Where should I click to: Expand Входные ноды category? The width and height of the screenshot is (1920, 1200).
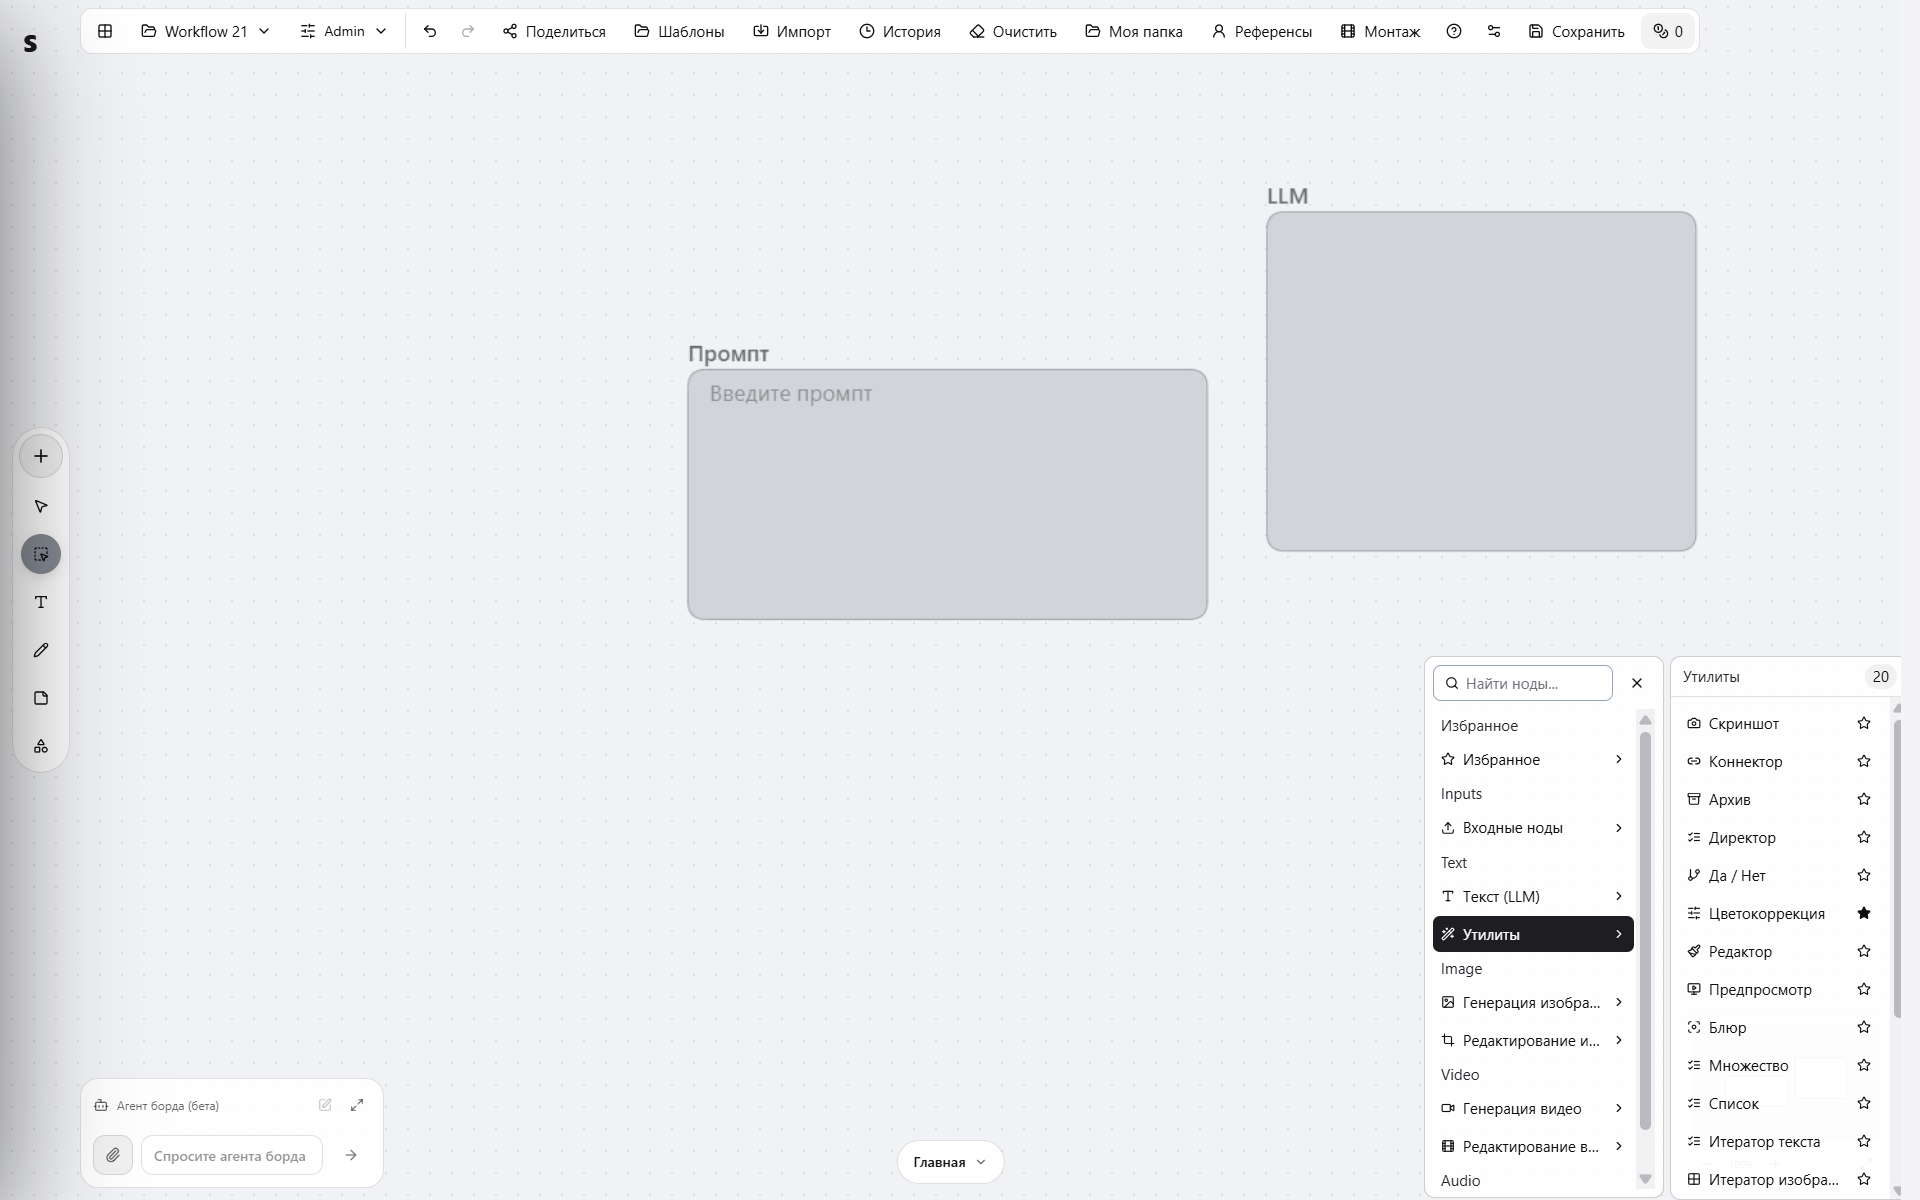pos(1533,828)
